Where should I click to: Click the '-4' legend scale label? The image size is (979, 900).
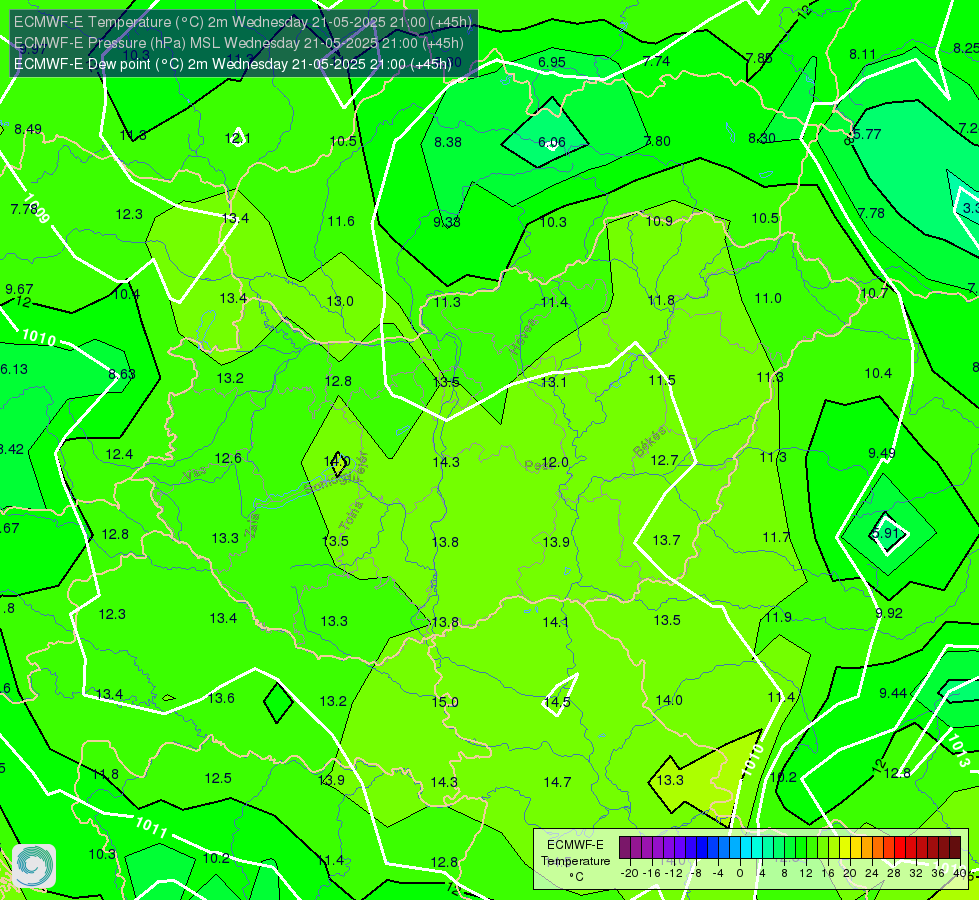coord(718,873)
